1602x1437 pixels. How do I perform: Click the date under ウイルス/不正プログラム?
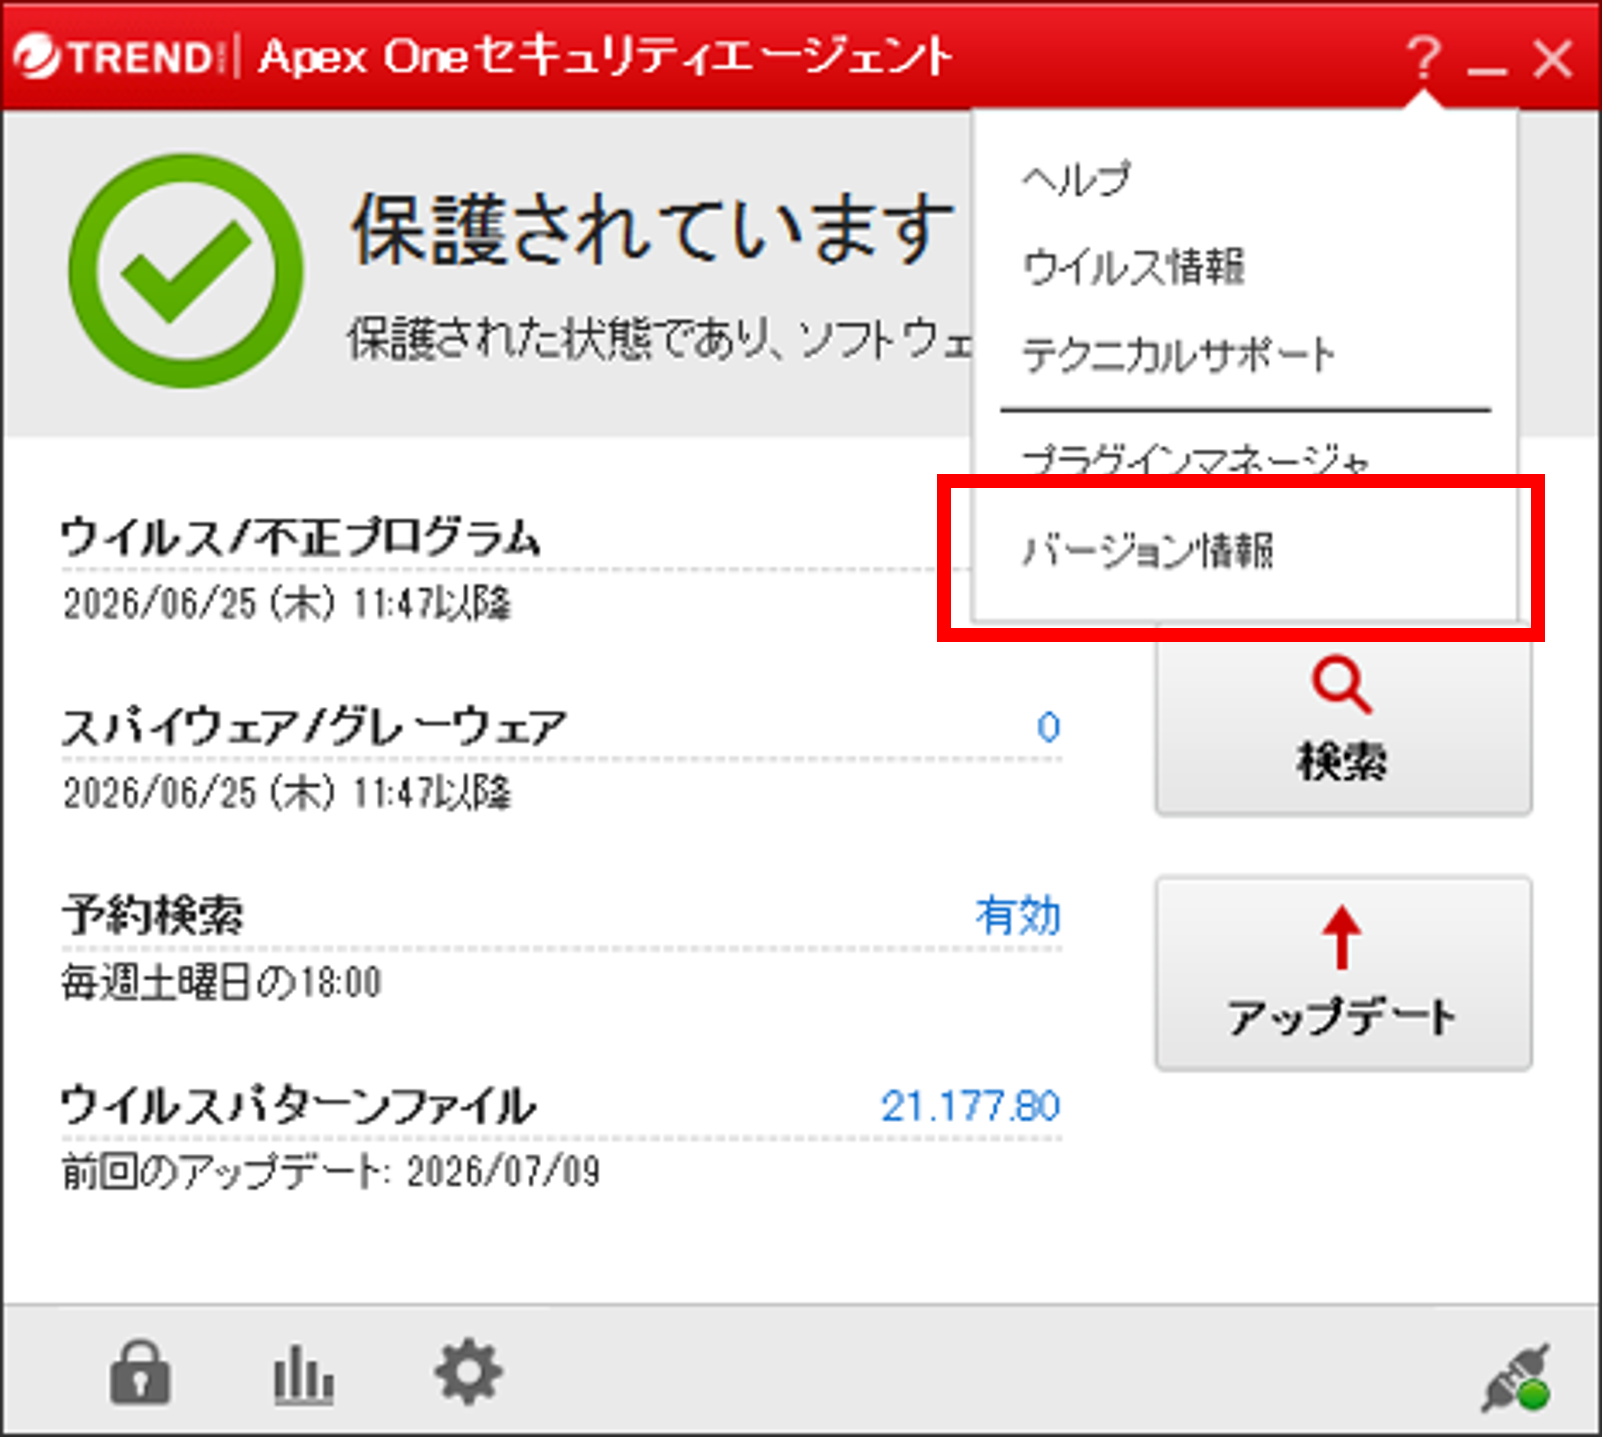coord(287,604)
